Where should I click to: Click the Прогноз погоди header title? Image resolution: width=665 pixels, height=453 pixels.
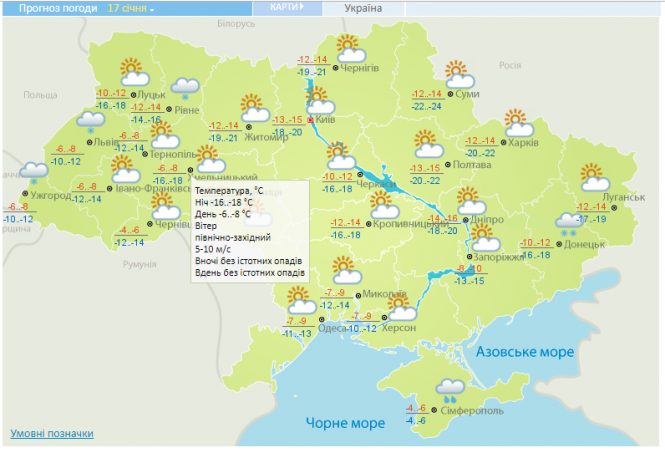(x=51, y=8)
